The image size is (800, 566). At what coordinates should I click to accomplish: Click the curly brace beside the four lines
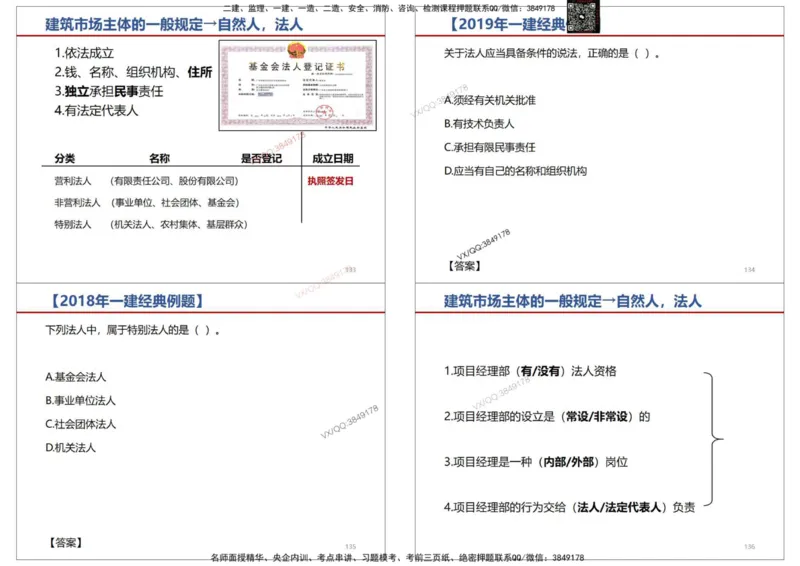[713, 439]
